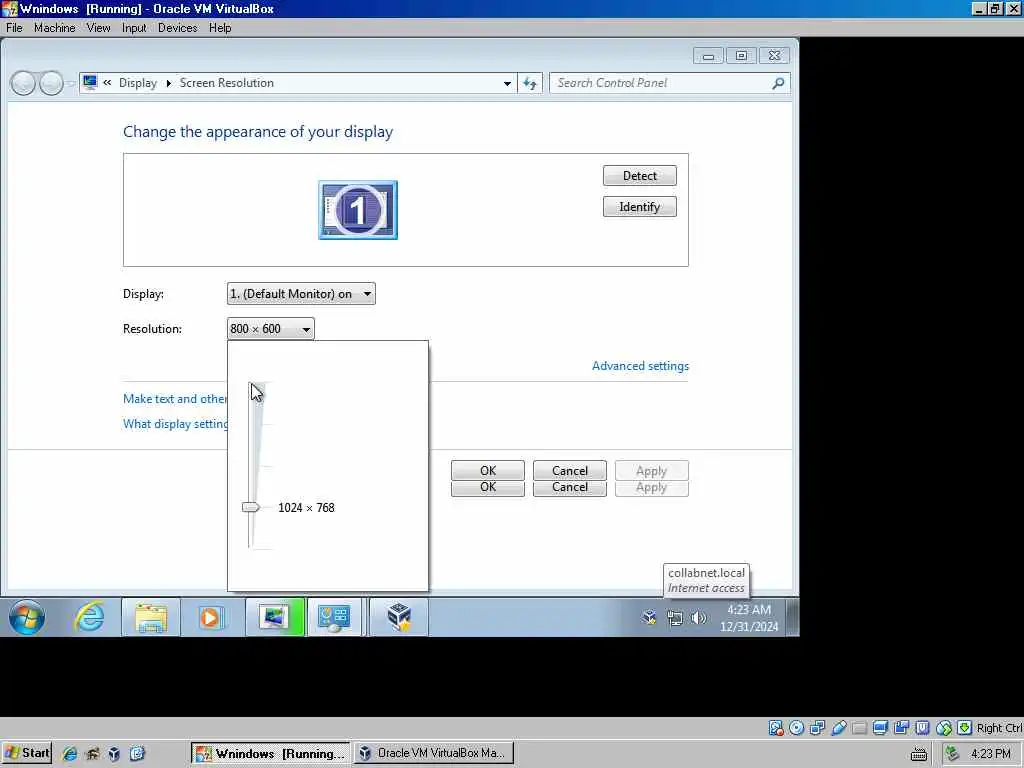Click the network adapters status icon
Screen dimensions: 1024x768
click(x=817, y=728)
